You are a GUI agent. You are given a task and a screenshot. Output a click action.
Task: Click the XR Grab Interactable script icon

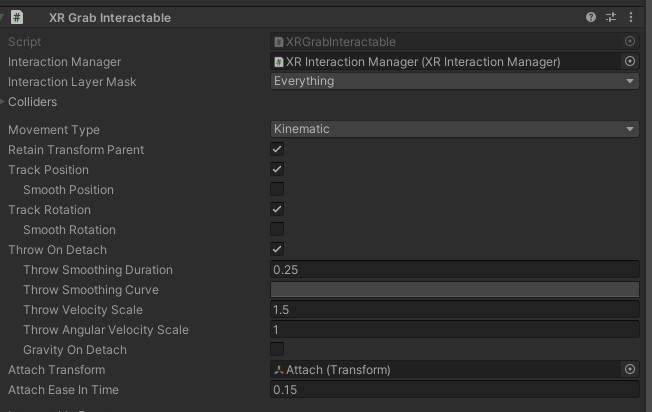coord(18,17)
